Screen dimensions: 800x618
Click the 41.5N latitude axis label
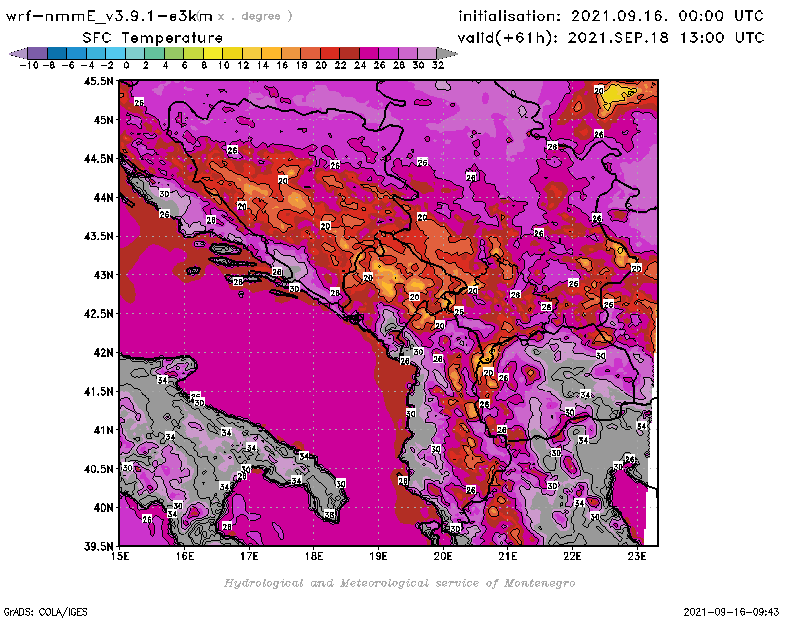point(98,391)
